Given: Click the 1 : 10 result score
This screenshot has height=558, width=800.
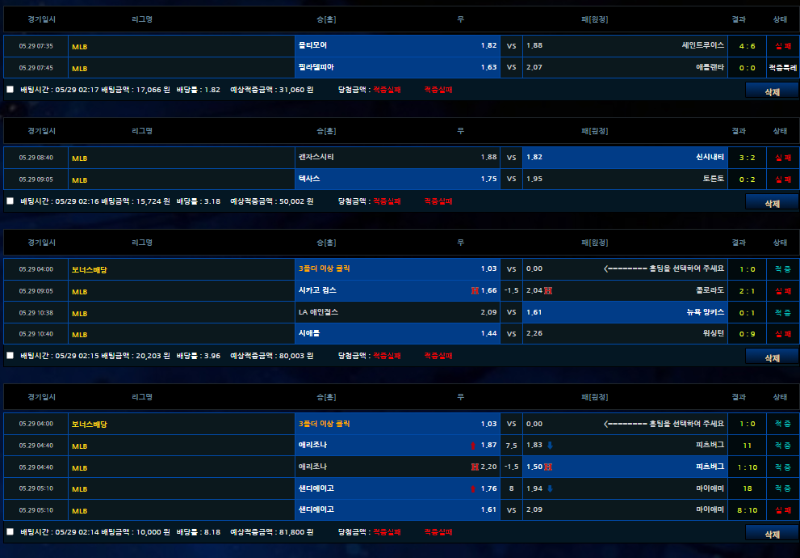Looking at the screenshot, I should click(x=747, y=467).
